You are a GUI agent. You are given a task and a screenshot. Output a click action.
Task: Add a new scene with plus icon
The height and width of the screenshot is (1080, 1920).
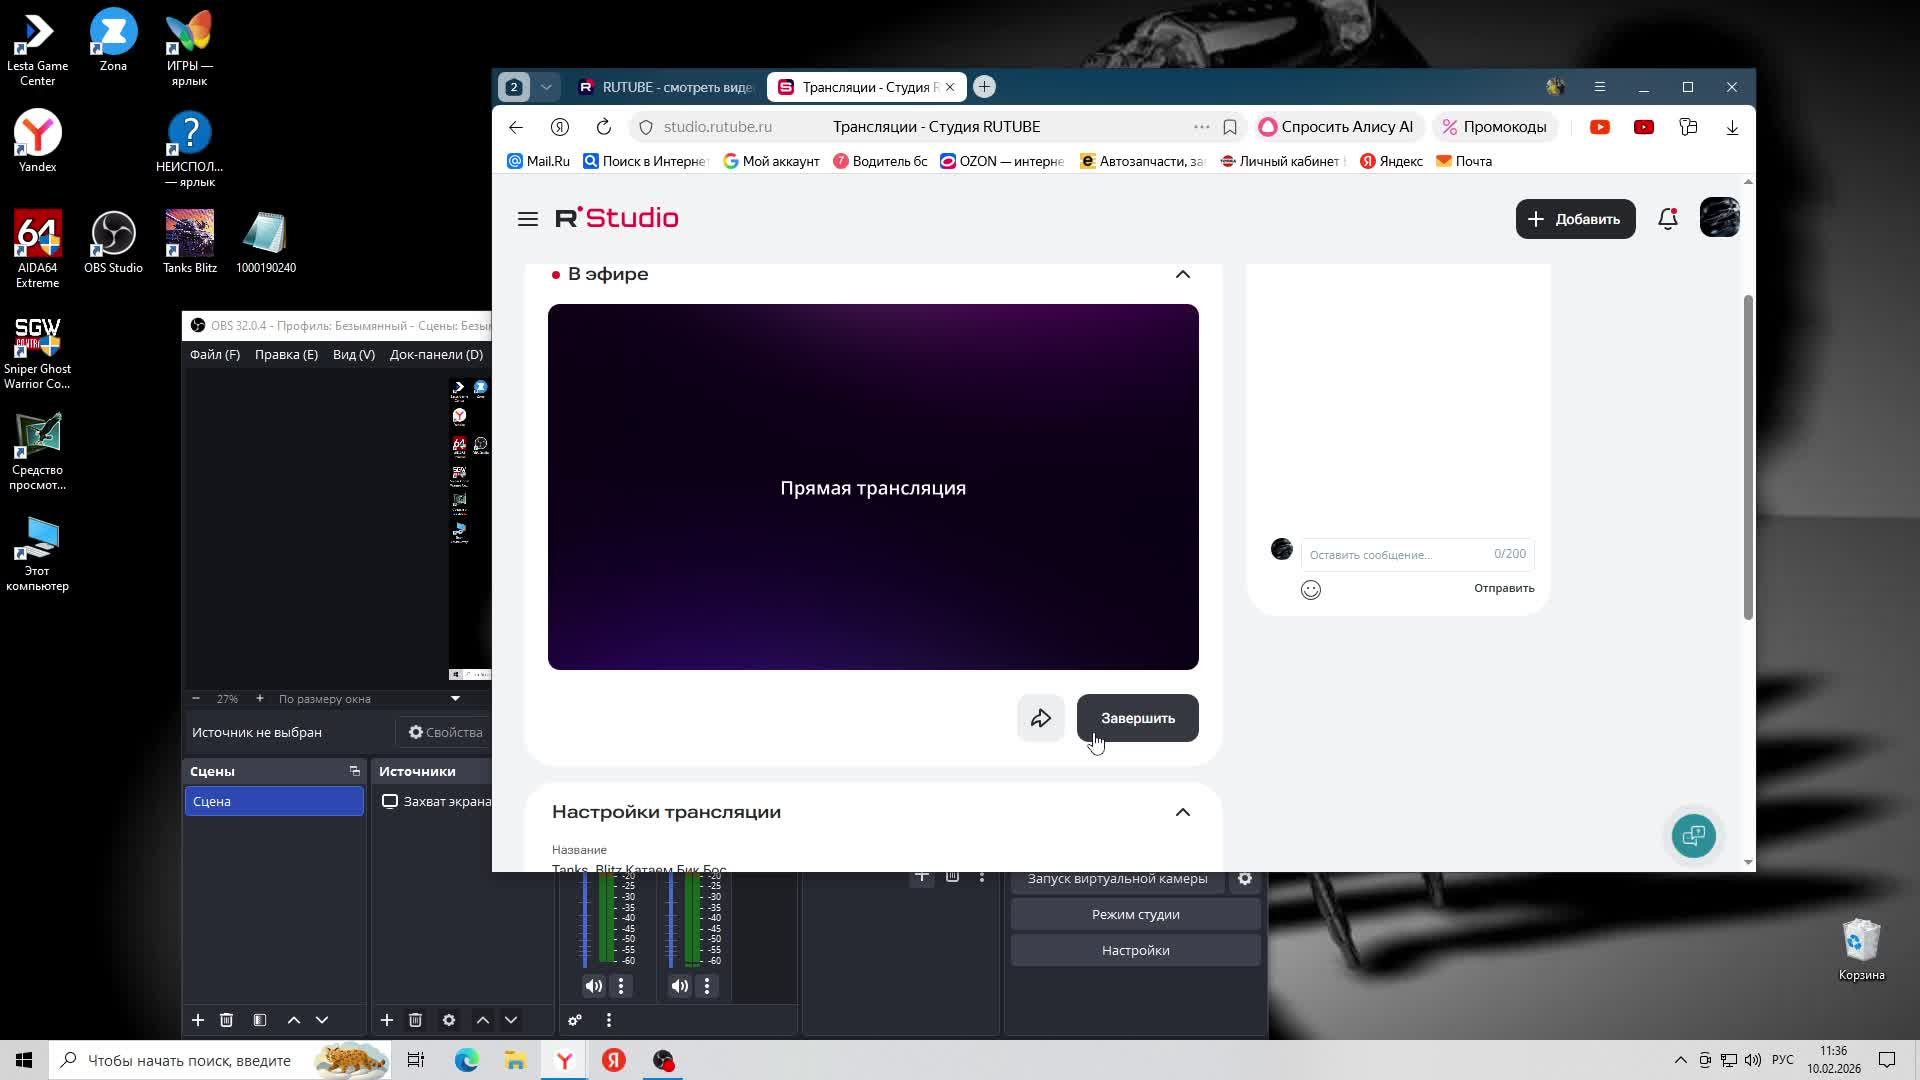click(x=198, y=1020)
